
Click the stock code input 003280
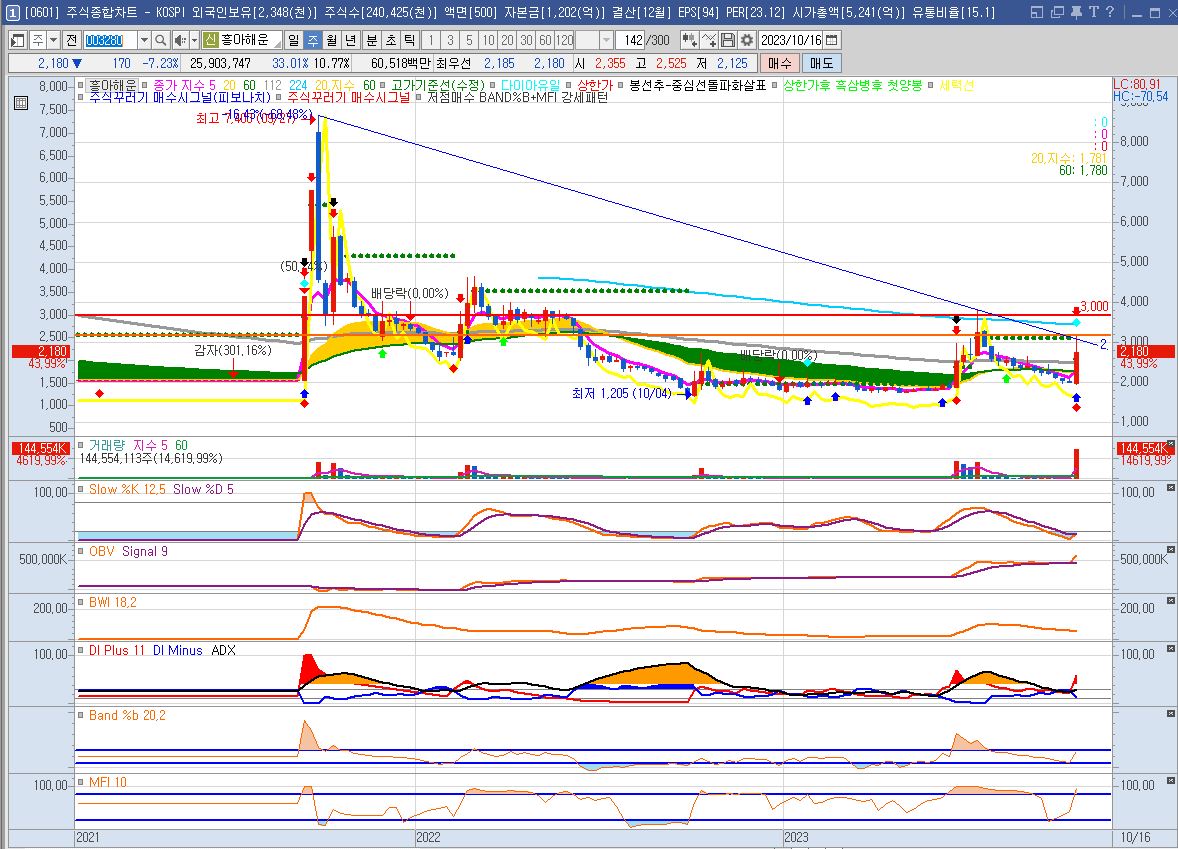point(110,40)
